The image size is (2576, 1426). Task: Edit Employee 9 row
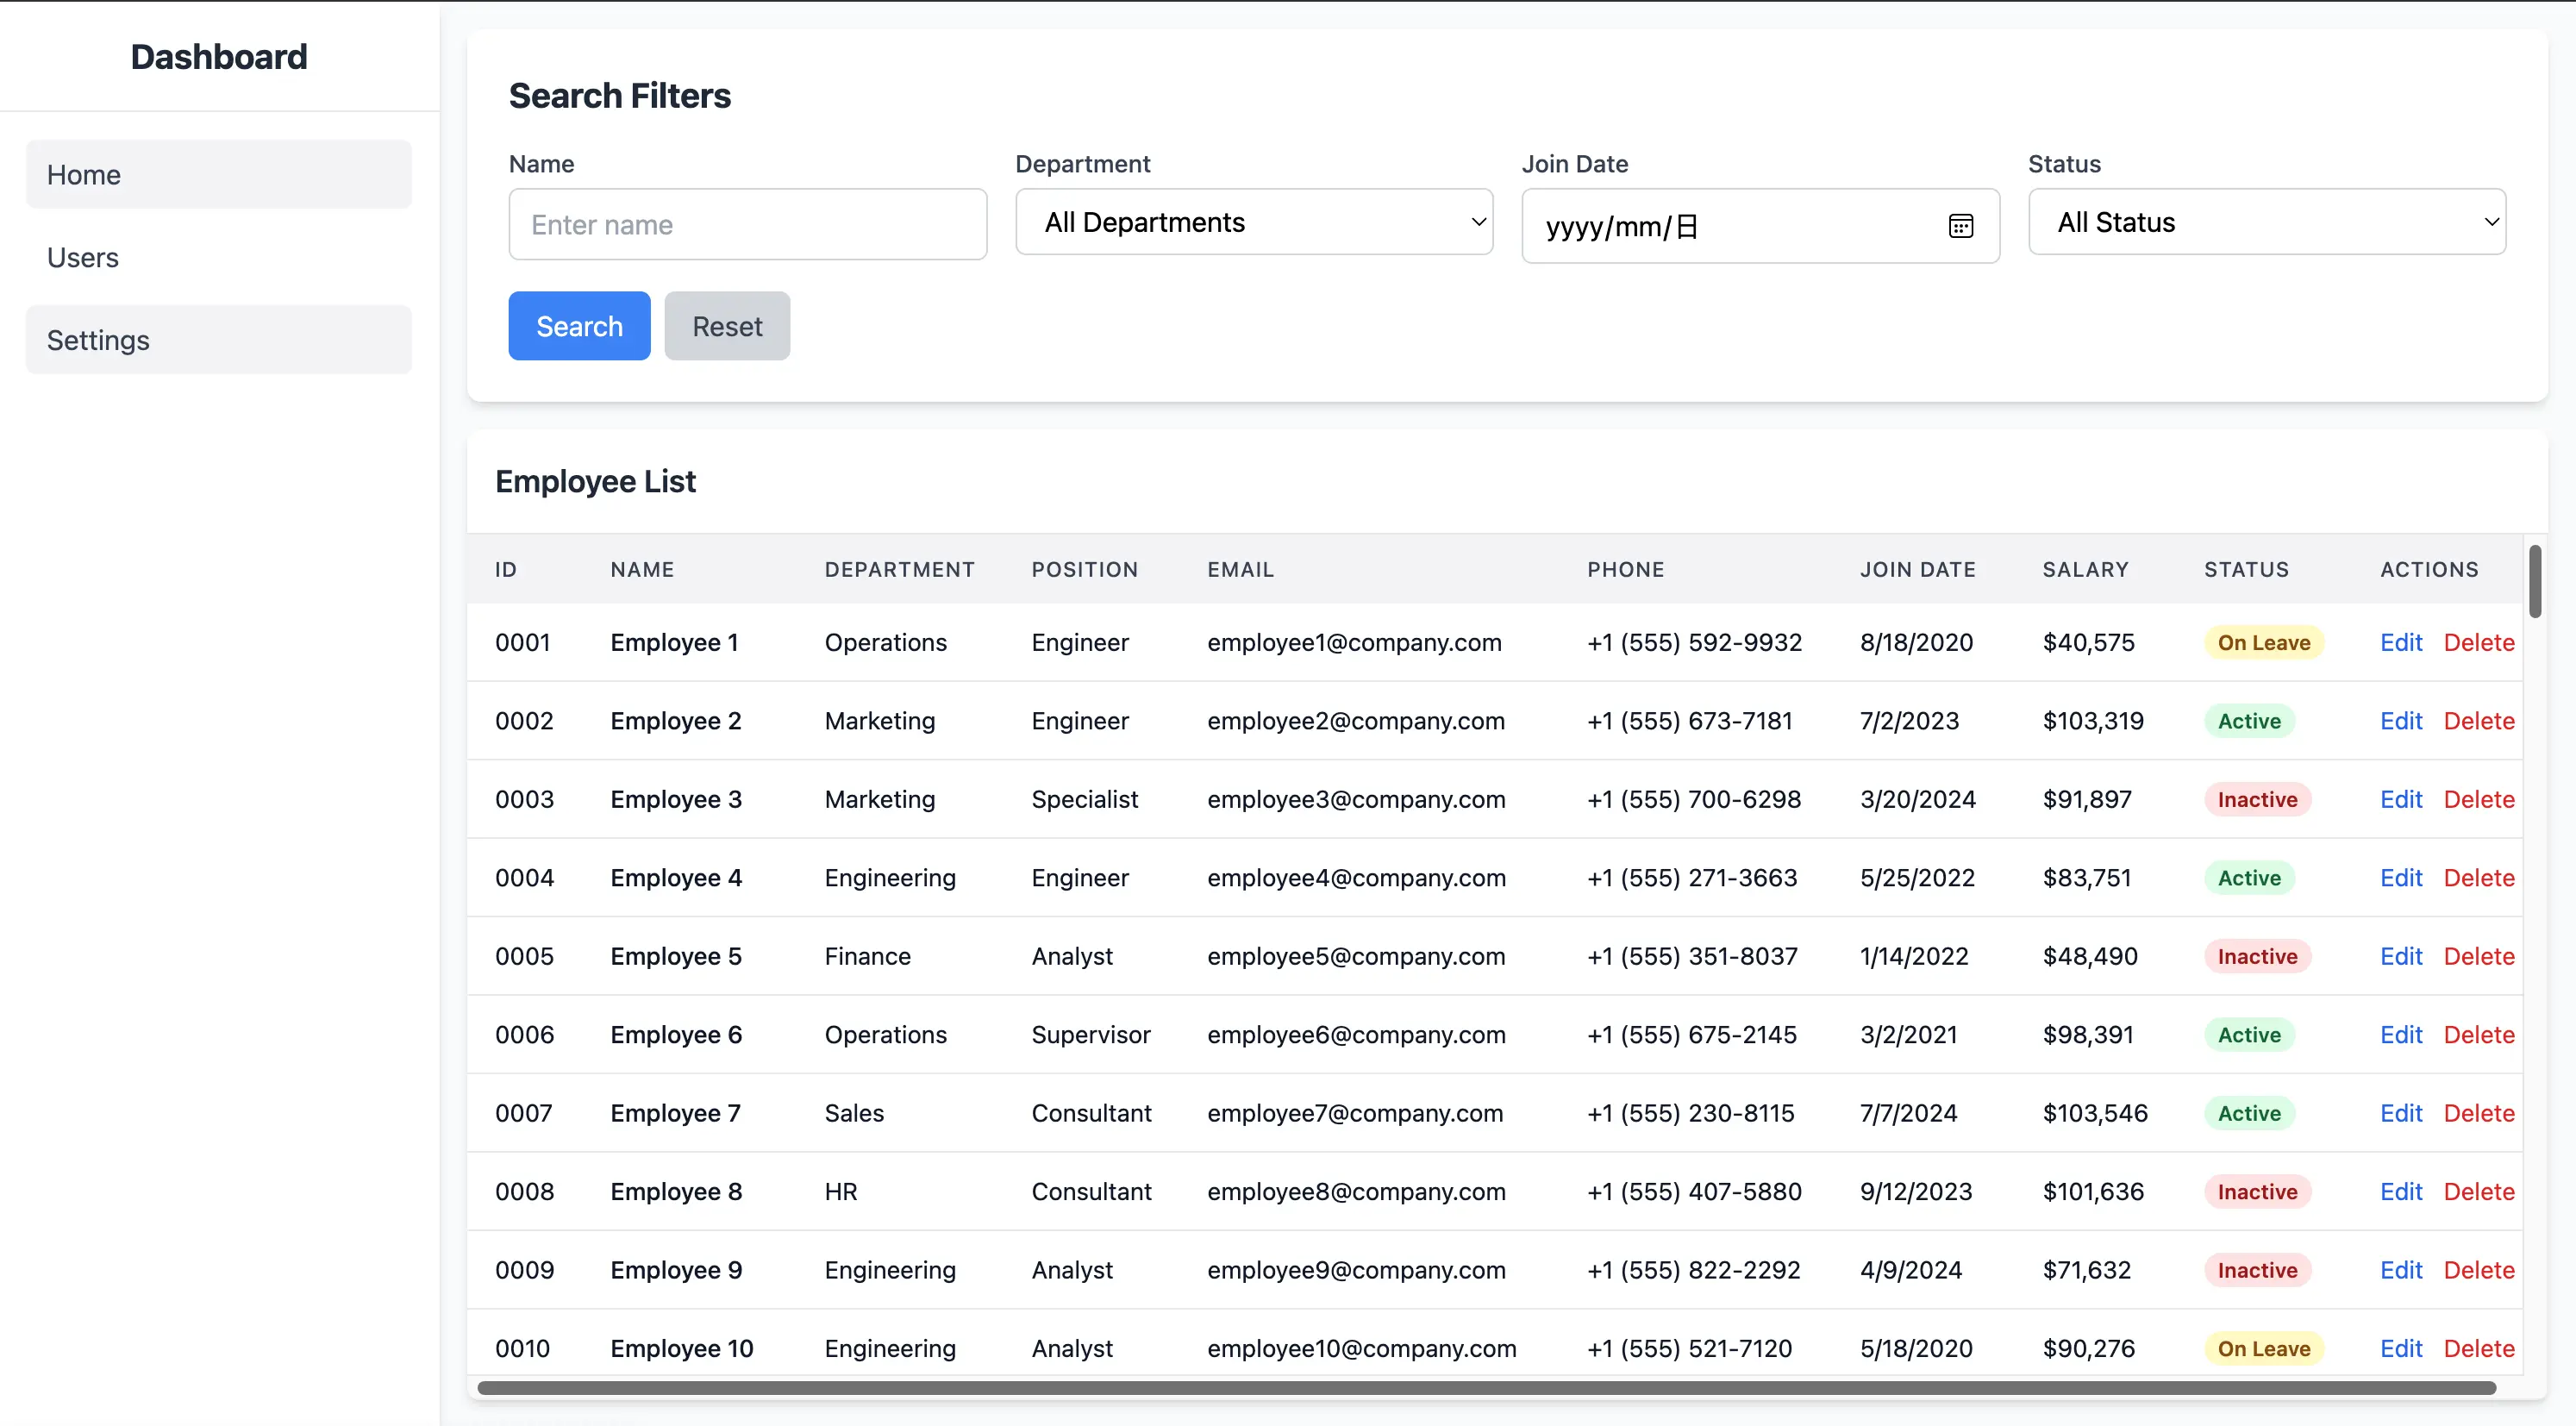point(2401,1270)
